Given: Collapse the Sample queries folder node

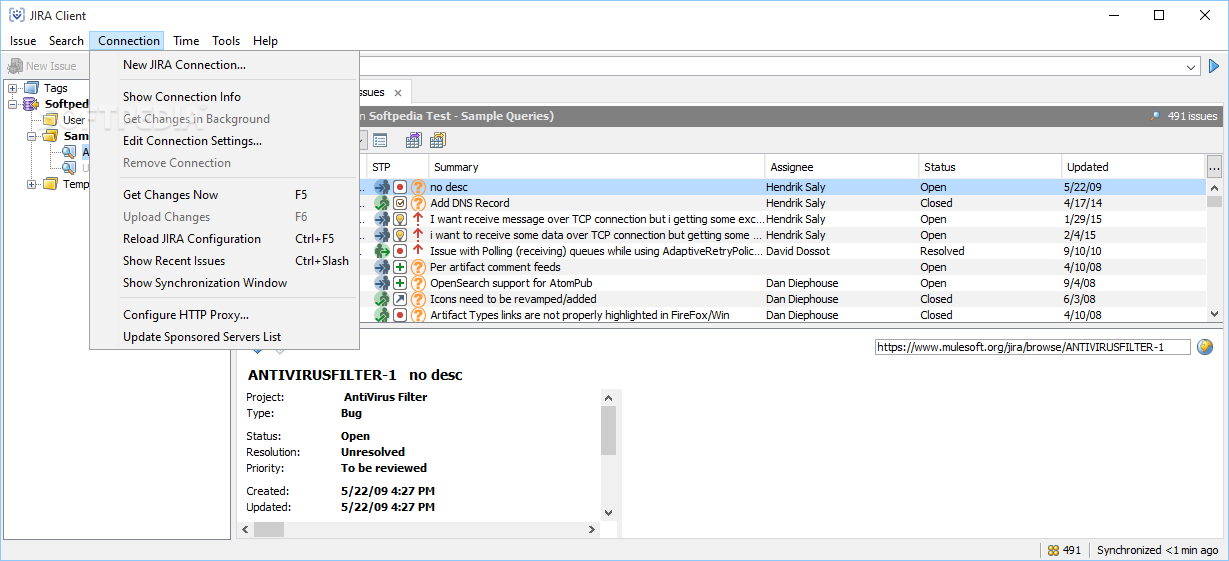Looking at the screenshot, I should tap(32, 136).
